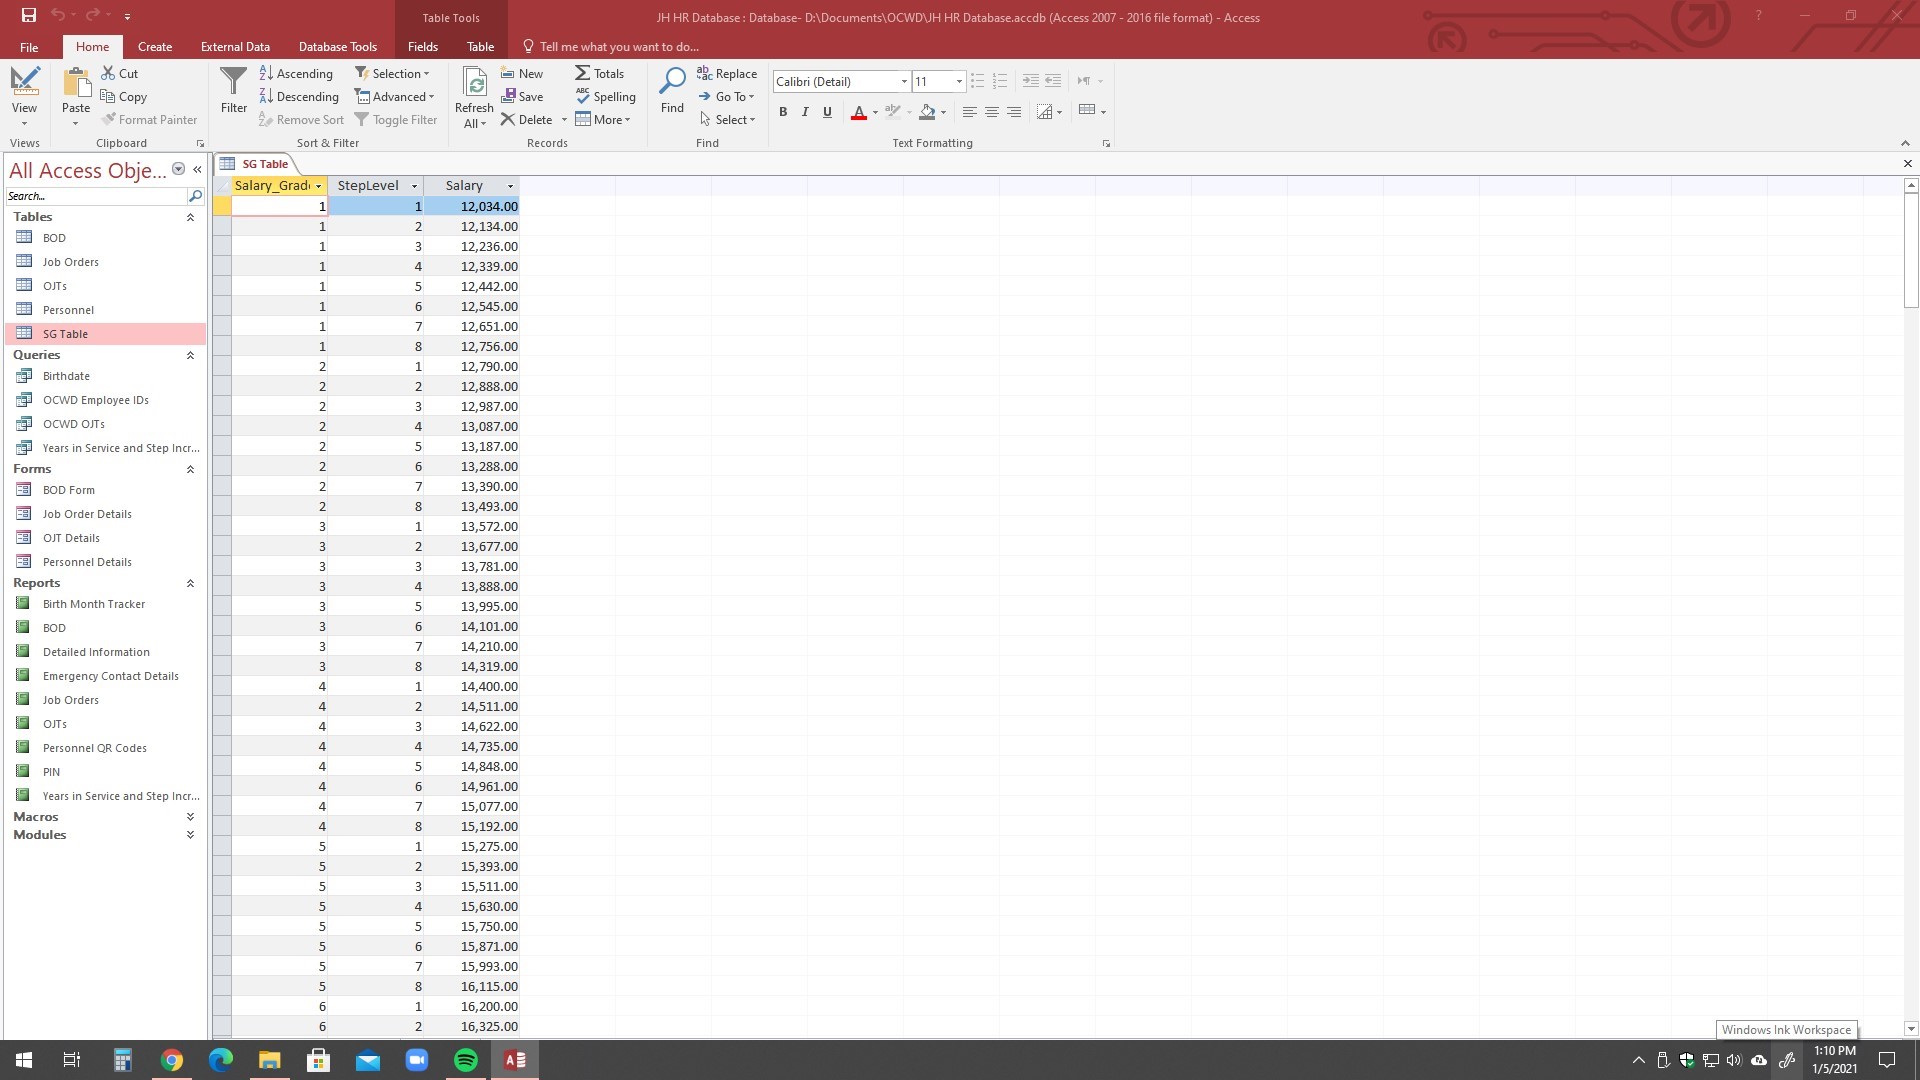Click the Spelling check icon

point(582,97)
